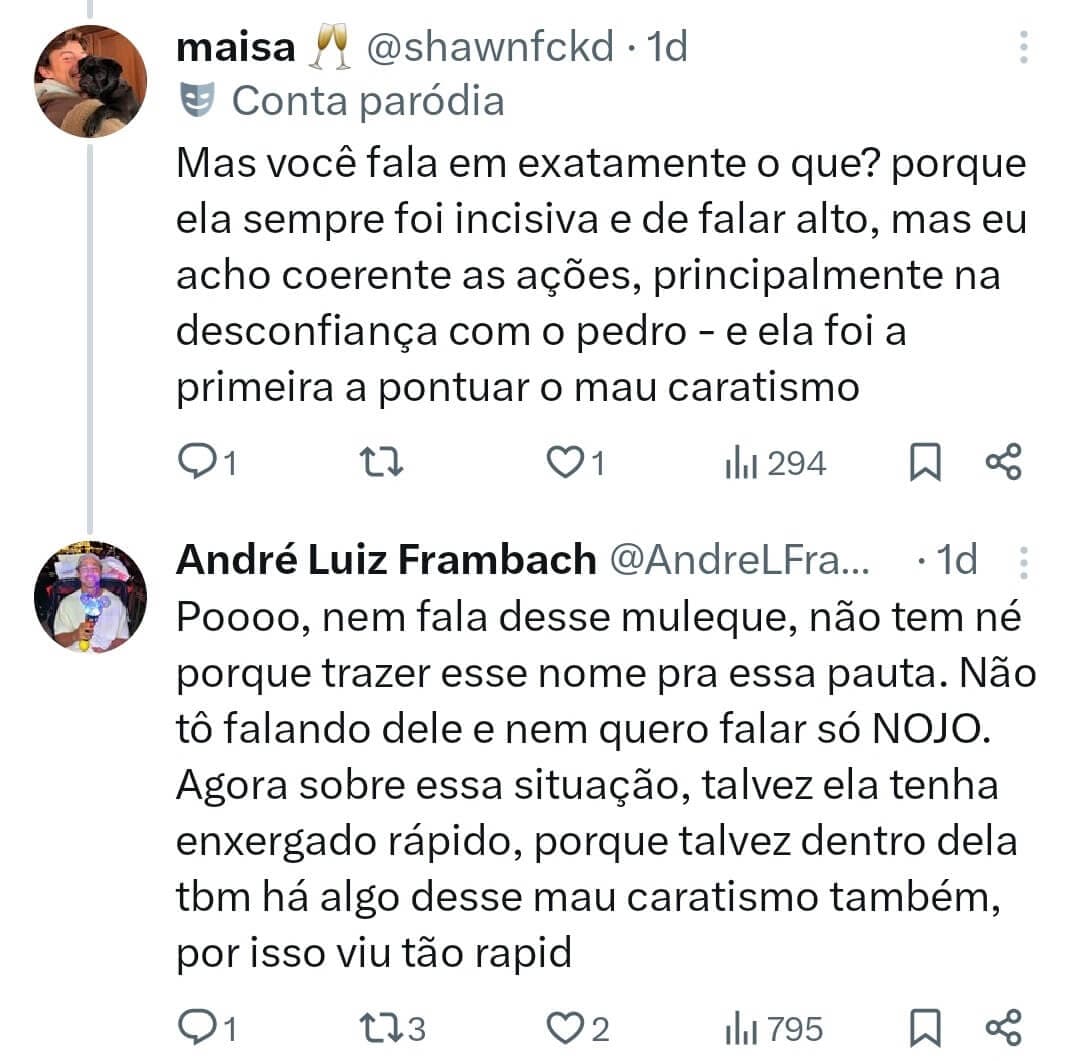Bookmark André Luiz Frambach's tweet
This screenshot has width=1079, height=1061.
pos(925,1027)
